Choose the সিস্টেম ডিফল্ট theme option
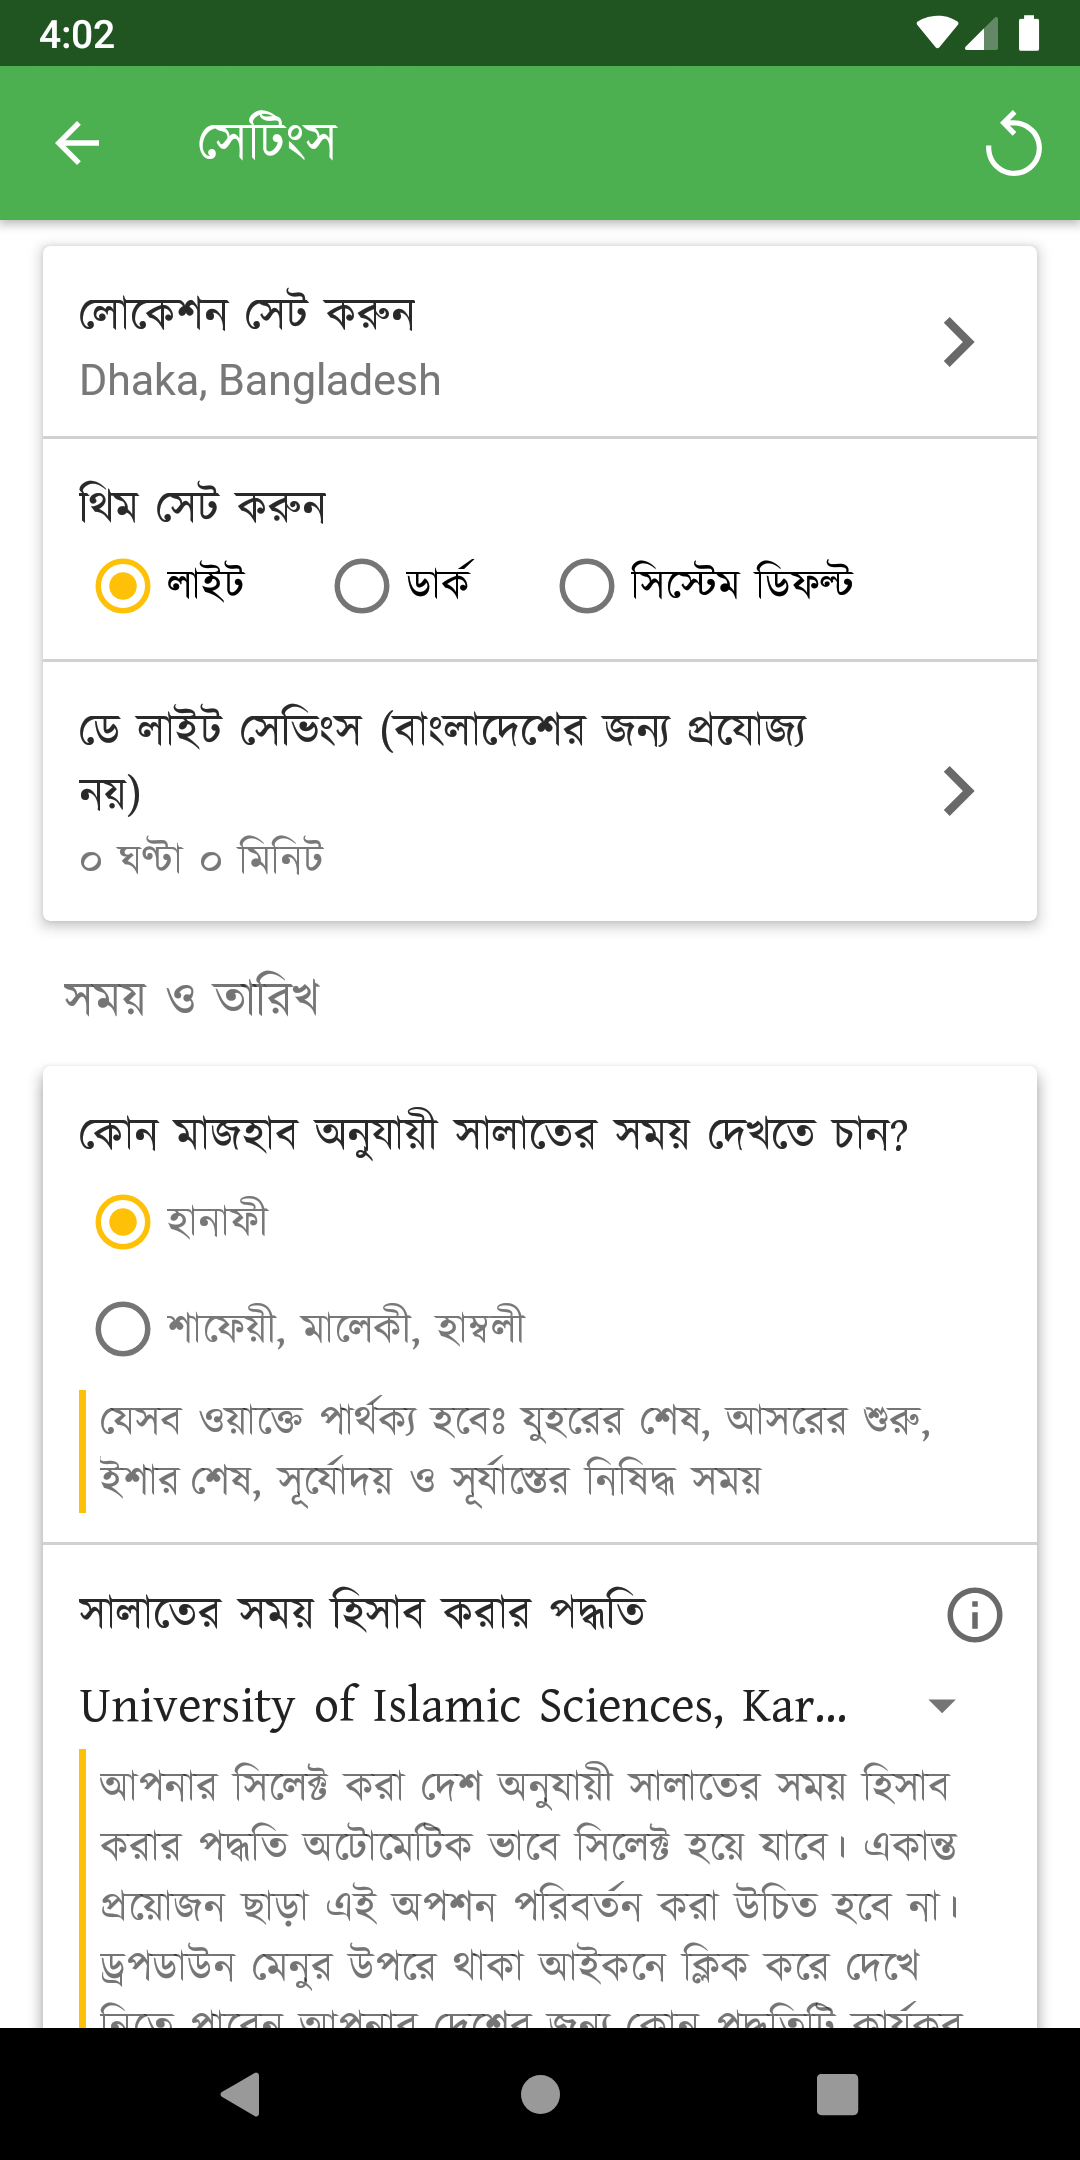 587,585
